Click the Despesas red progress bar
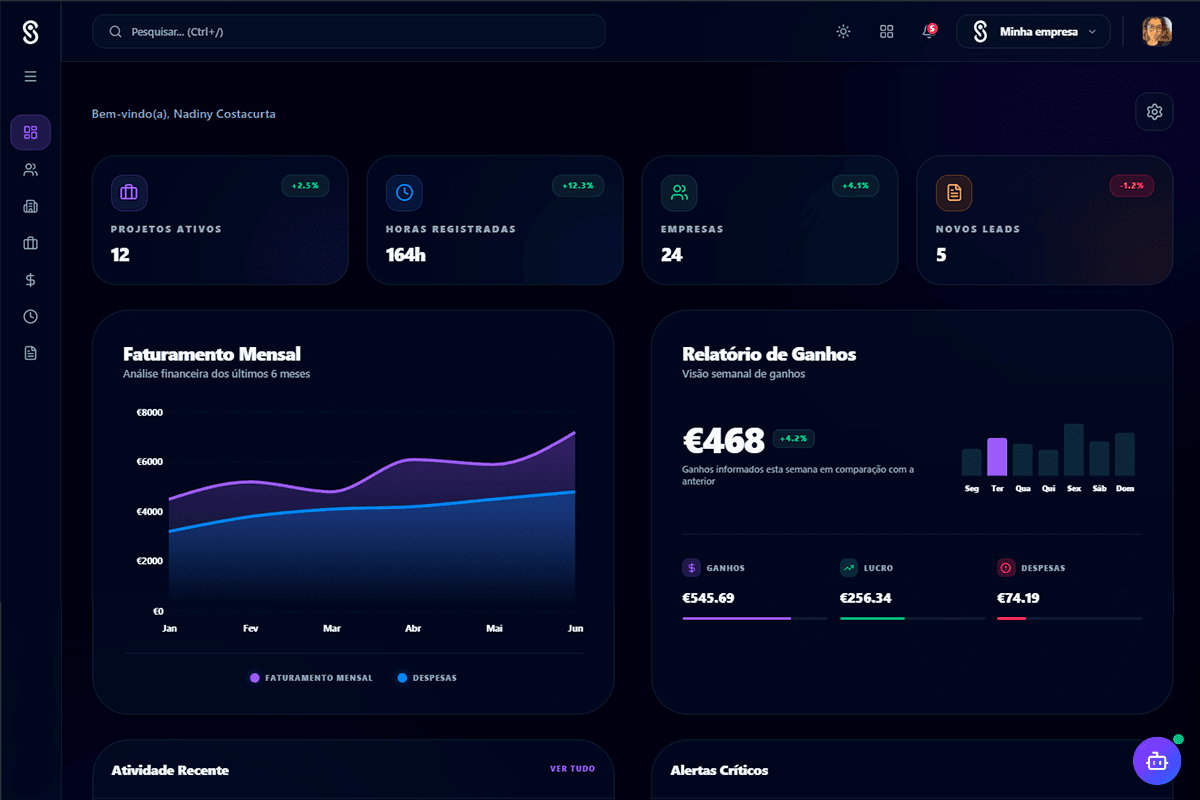The height and width of the screenshot is (800, 1200). 1011,619
